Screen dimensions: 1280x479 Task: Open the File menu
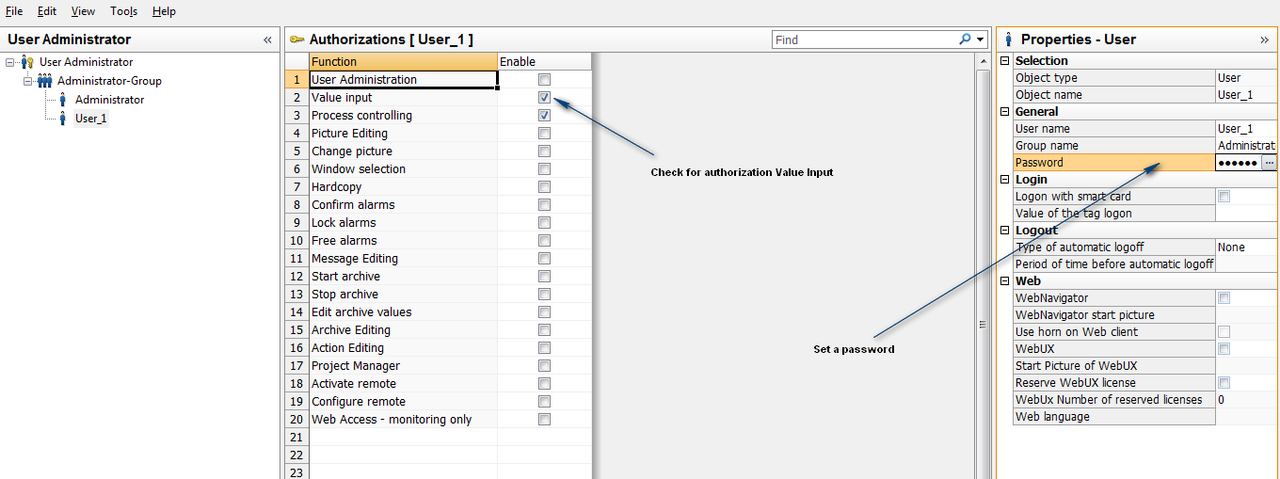pyautogui.click(x=14, y=11)
